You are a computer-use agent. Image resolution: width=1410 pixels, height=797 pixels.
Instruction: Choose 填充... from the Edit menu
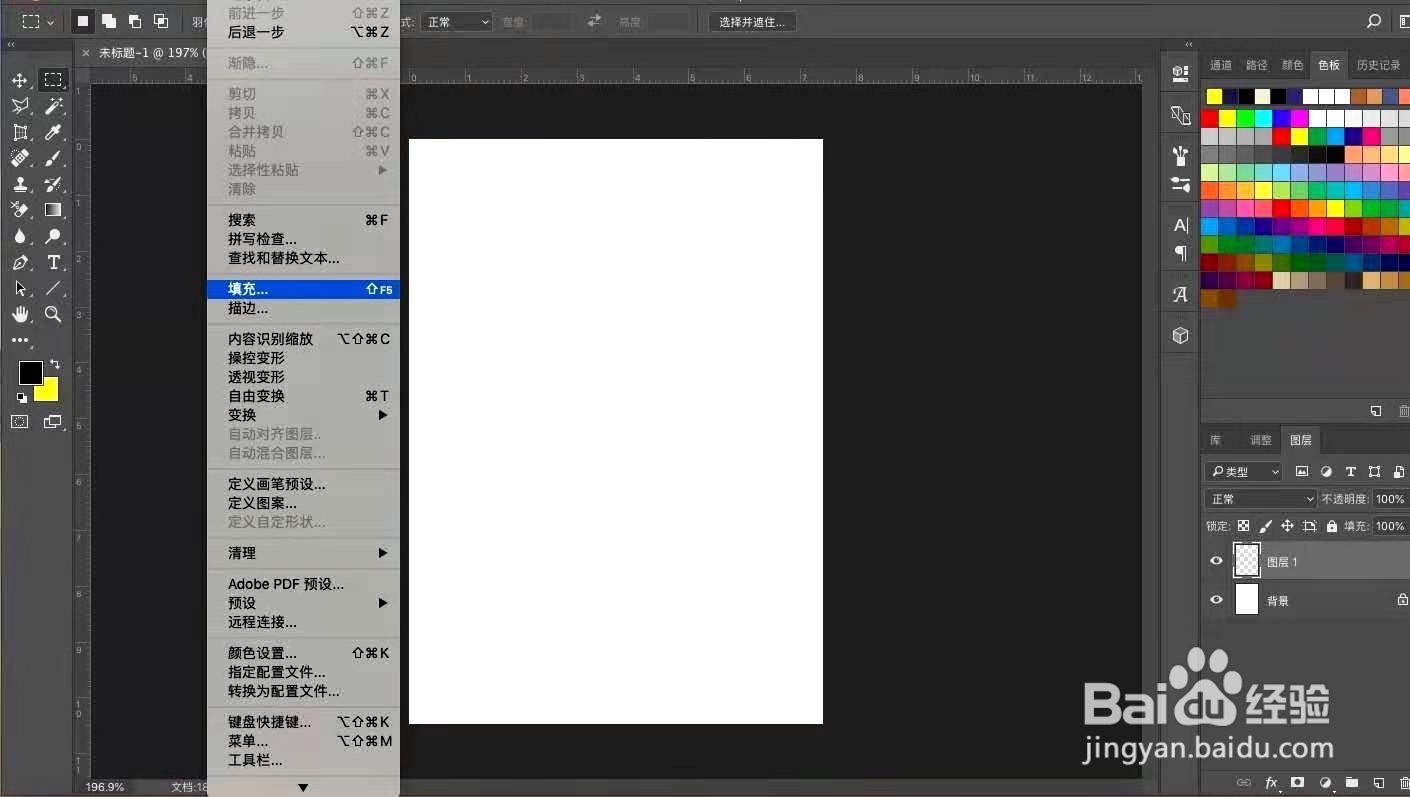tap(304, 289)
